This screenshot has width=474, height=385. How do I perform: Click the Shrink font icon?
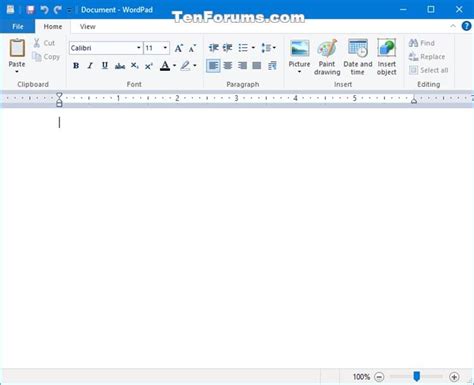pyautogui.click(x=192, y=48)
